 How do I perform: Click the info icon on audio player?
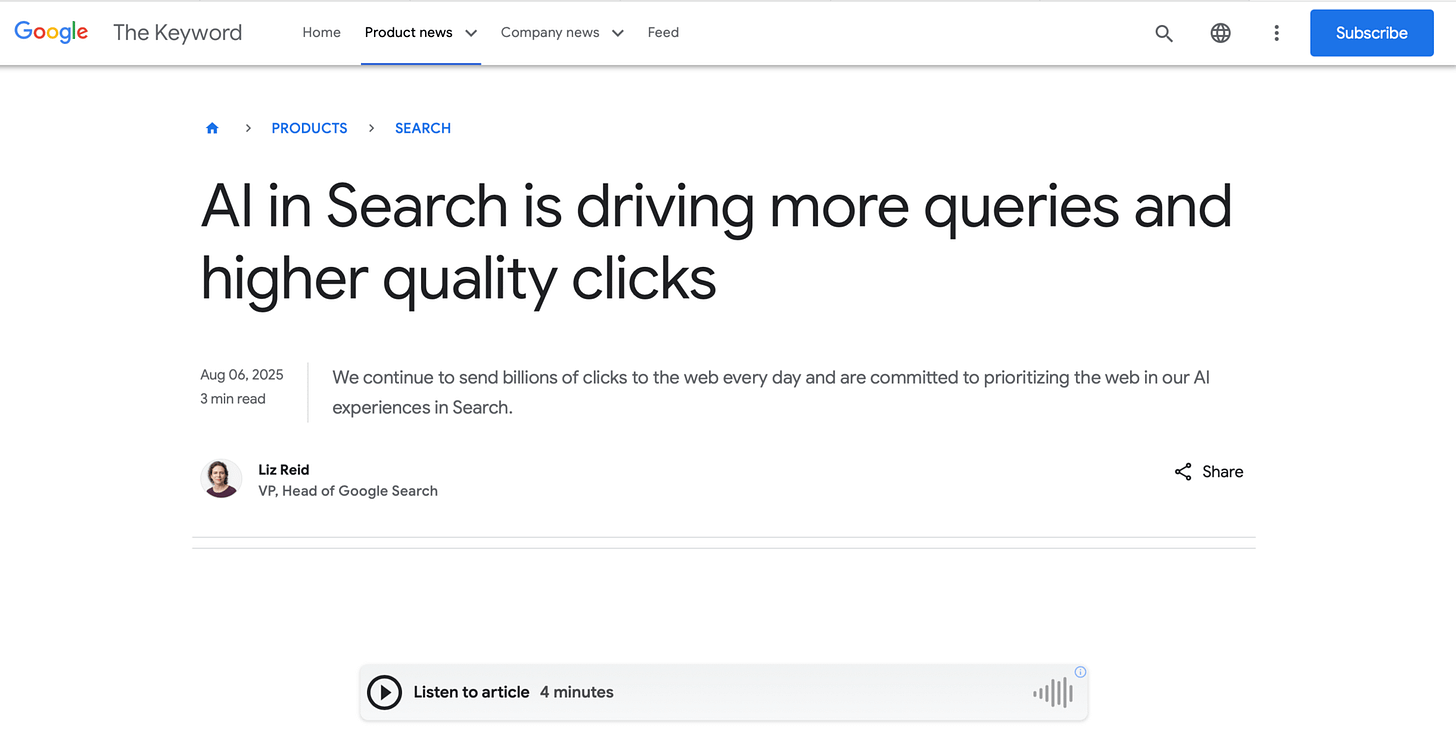1080,672
